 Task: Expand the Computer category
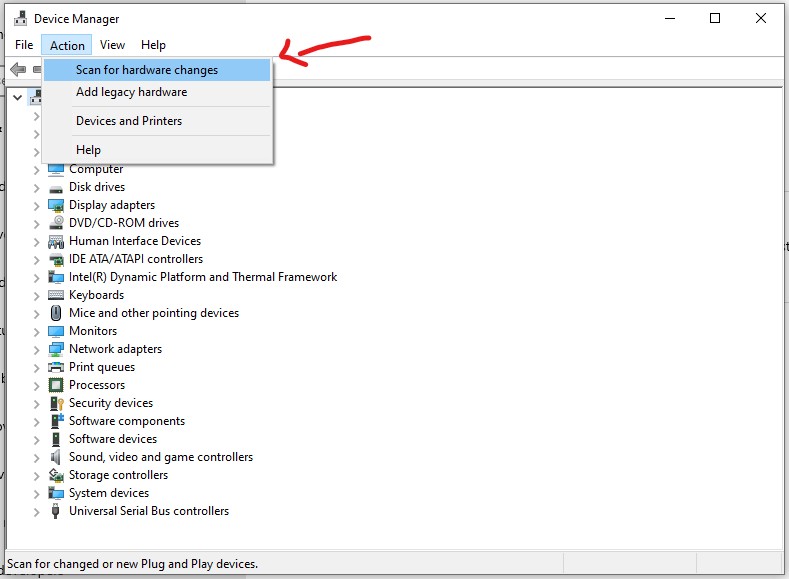tap(36, 170)
